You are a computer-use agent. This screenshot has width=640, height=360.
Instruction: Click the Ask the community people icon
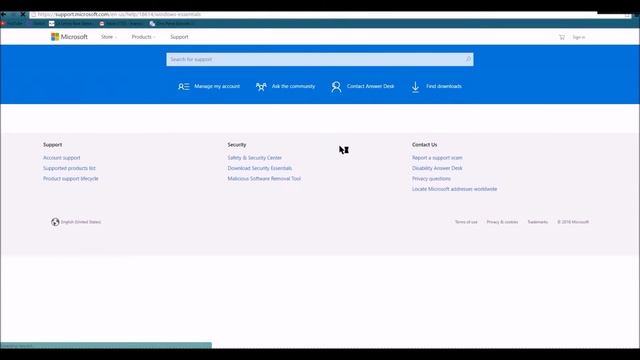261,87
